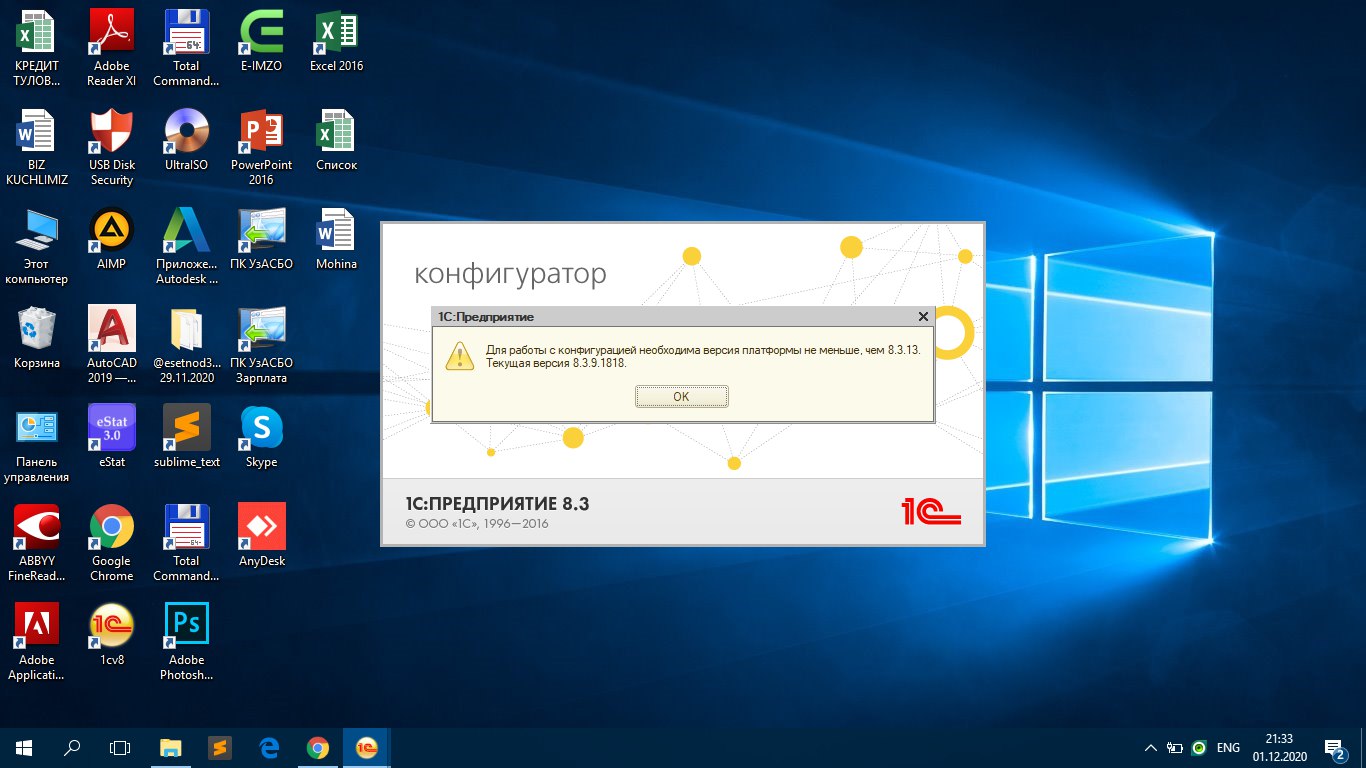Image resolution: width=1366 pixels, height=768 pixels.
Task: Select the eStat 3.0 shortcut
Action: tap(112, 437)
